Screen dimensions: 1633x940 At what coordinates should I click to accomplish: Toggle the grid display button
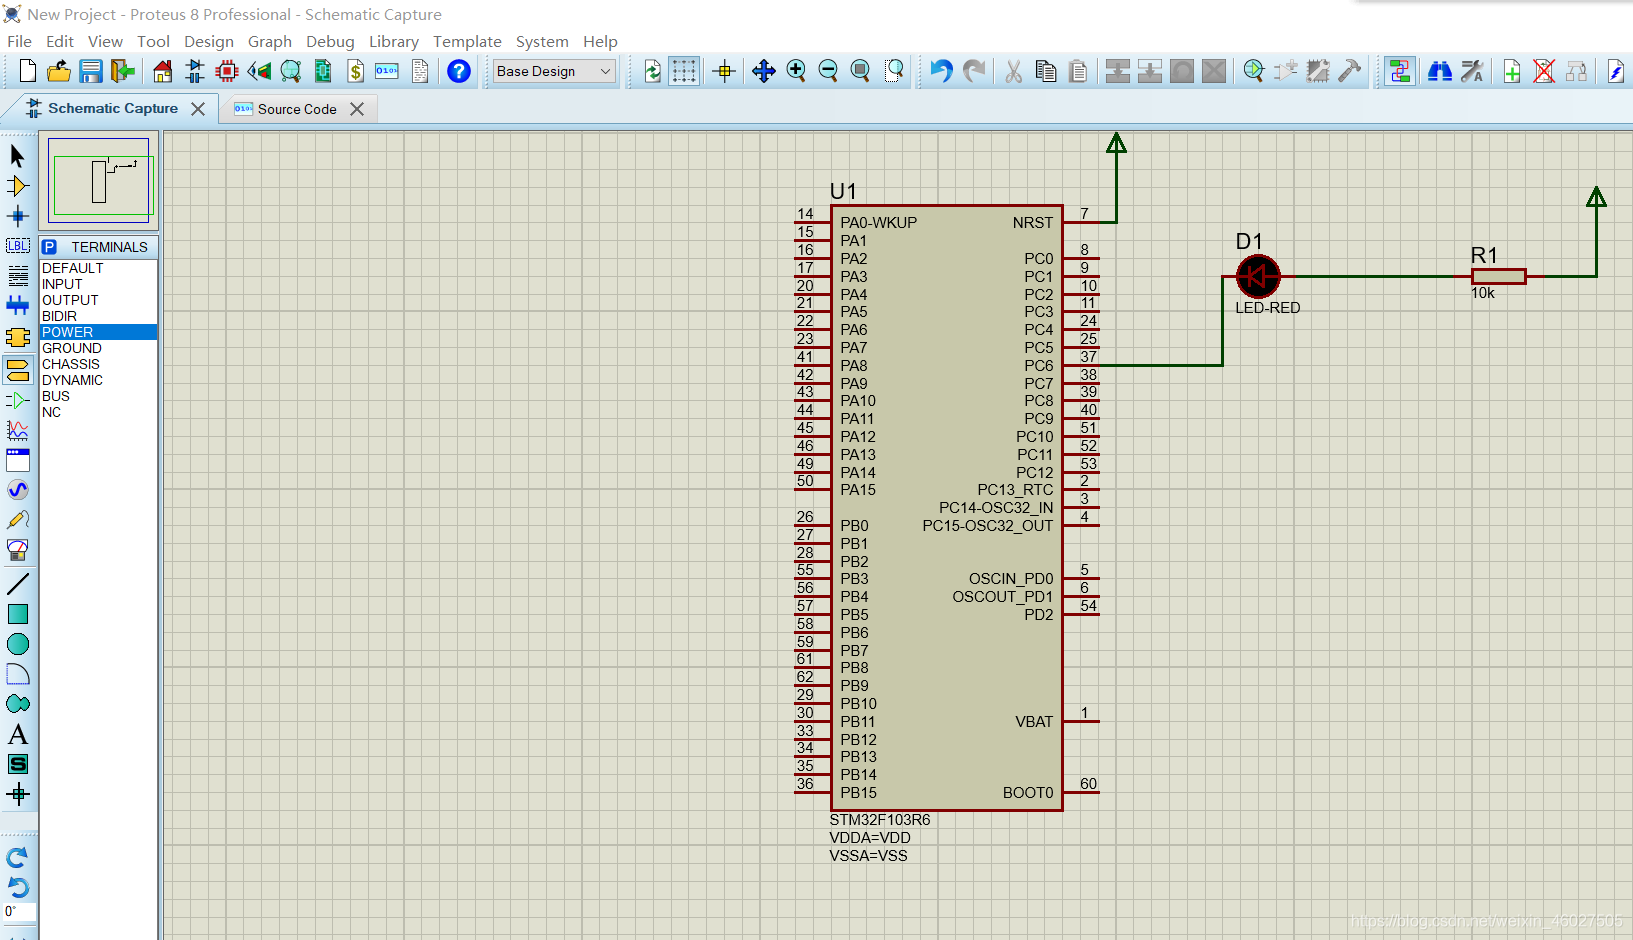(684, 71)
